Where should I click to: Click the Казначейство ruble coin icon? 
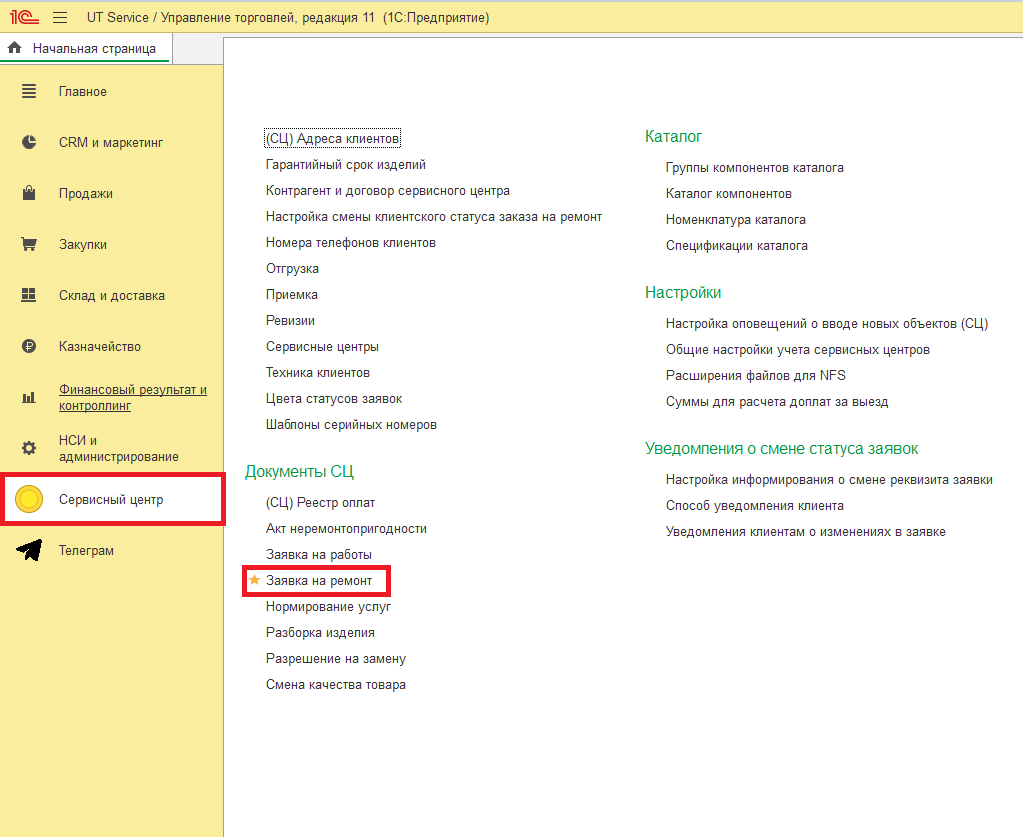point(29,347)
